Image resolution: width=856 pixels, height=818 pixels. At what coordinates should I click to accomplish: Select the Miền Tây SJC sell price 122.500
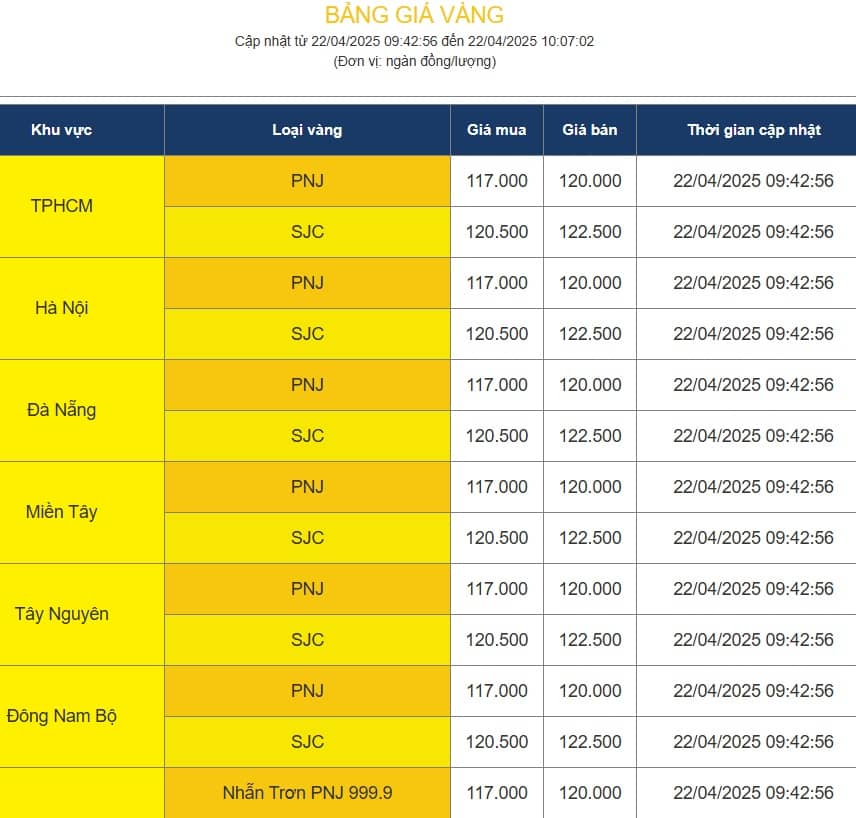click(x=590, y=538)
